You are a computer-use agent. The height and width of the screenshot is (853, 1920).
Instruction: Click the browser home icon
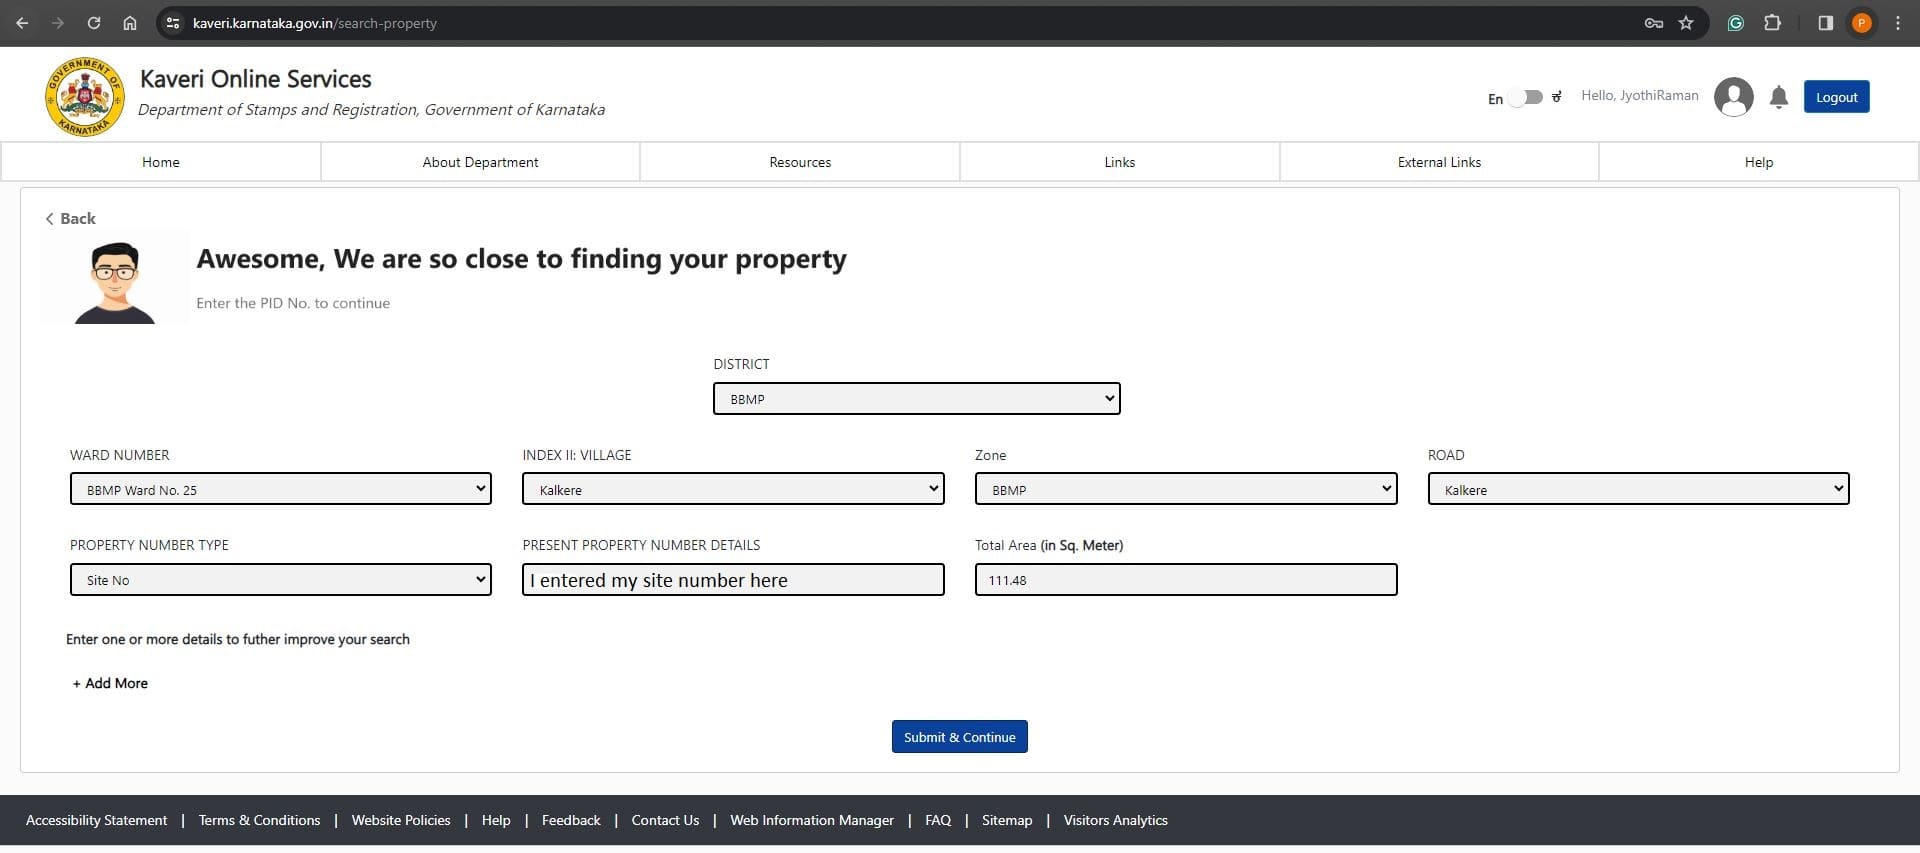pyautogui.click(x=130, y=23)
